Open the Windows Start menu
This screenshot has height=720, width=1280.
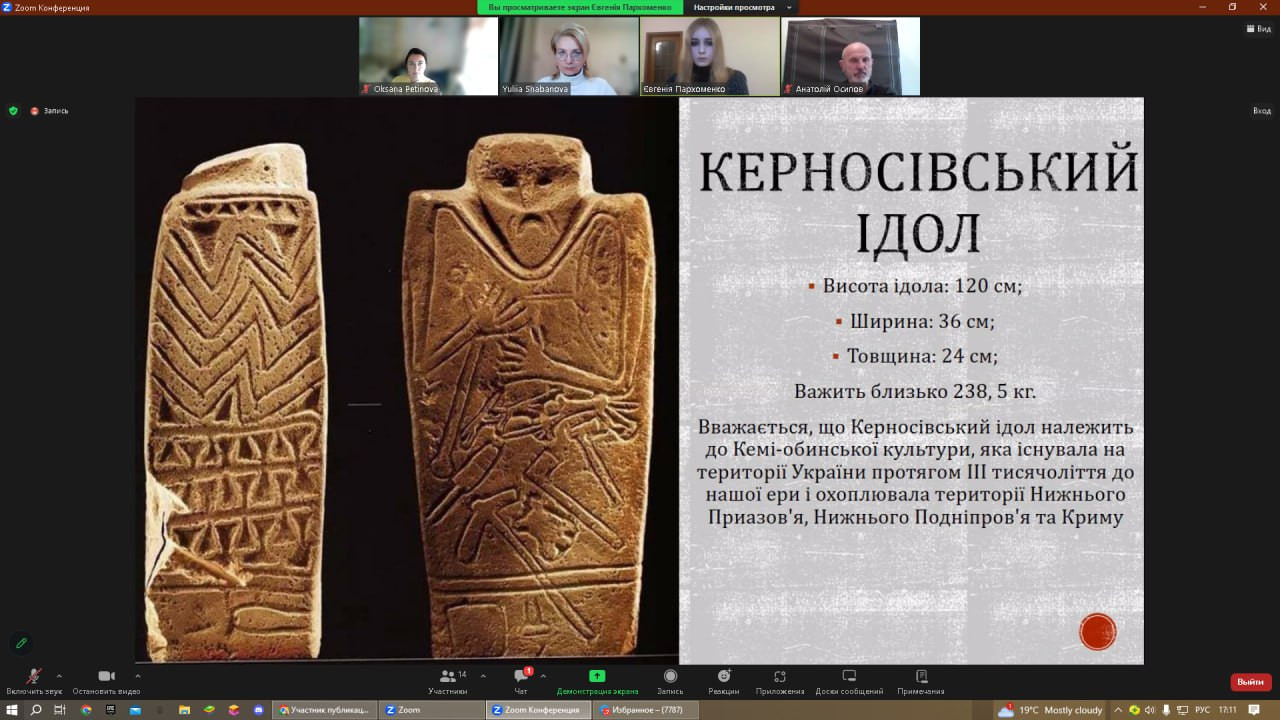click(11, 710)
